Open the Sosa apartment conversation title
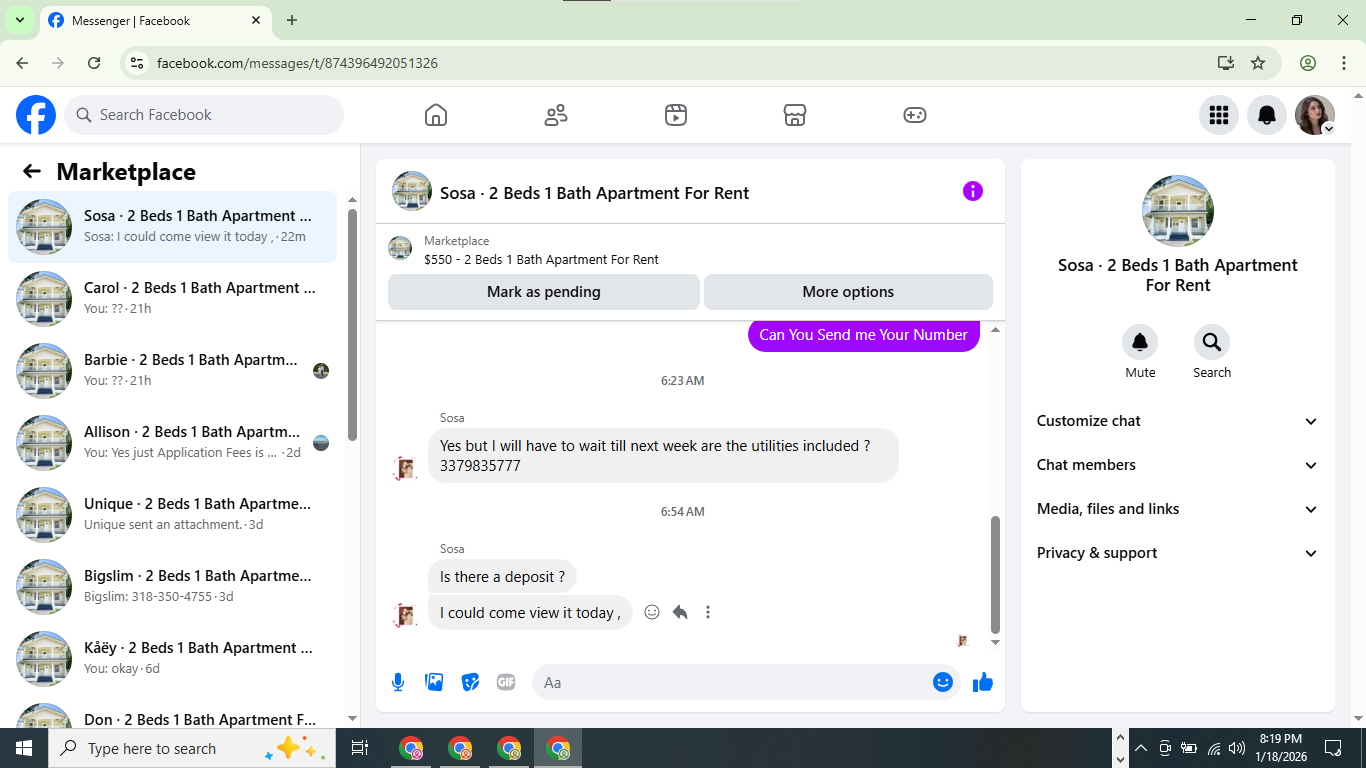 (x=594, y=193)
